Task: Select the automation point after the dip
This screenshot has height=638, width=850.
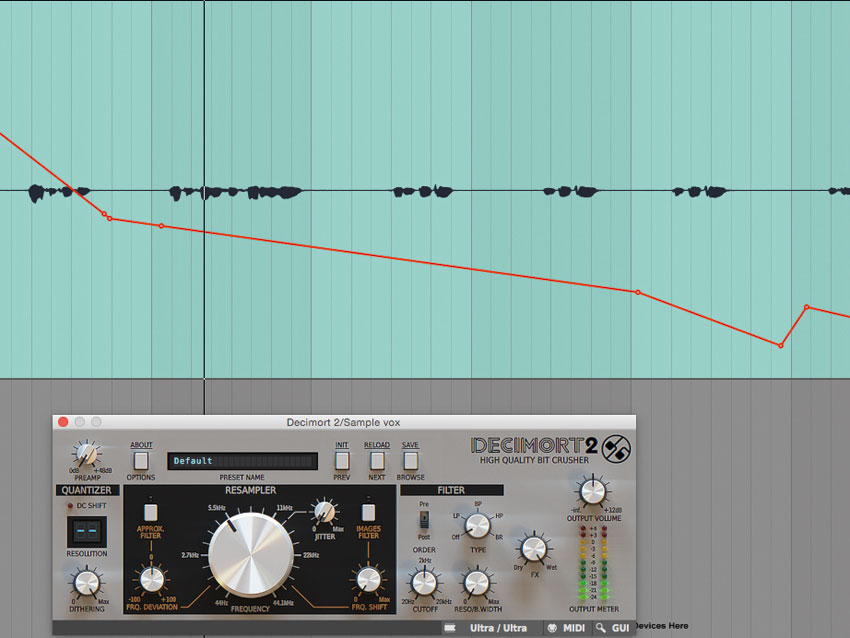Action: pos(807,307)
